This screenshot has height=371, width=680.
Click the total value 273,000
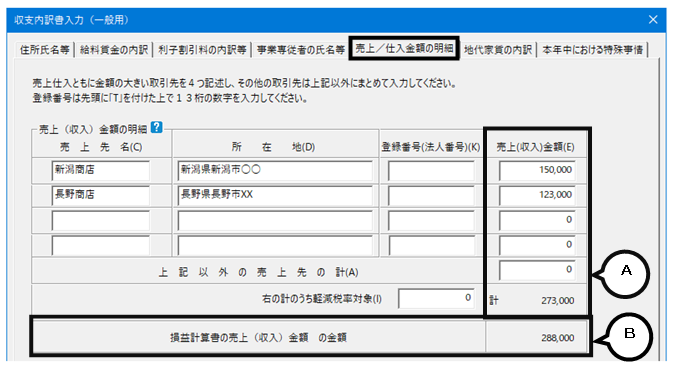[558, 300]
